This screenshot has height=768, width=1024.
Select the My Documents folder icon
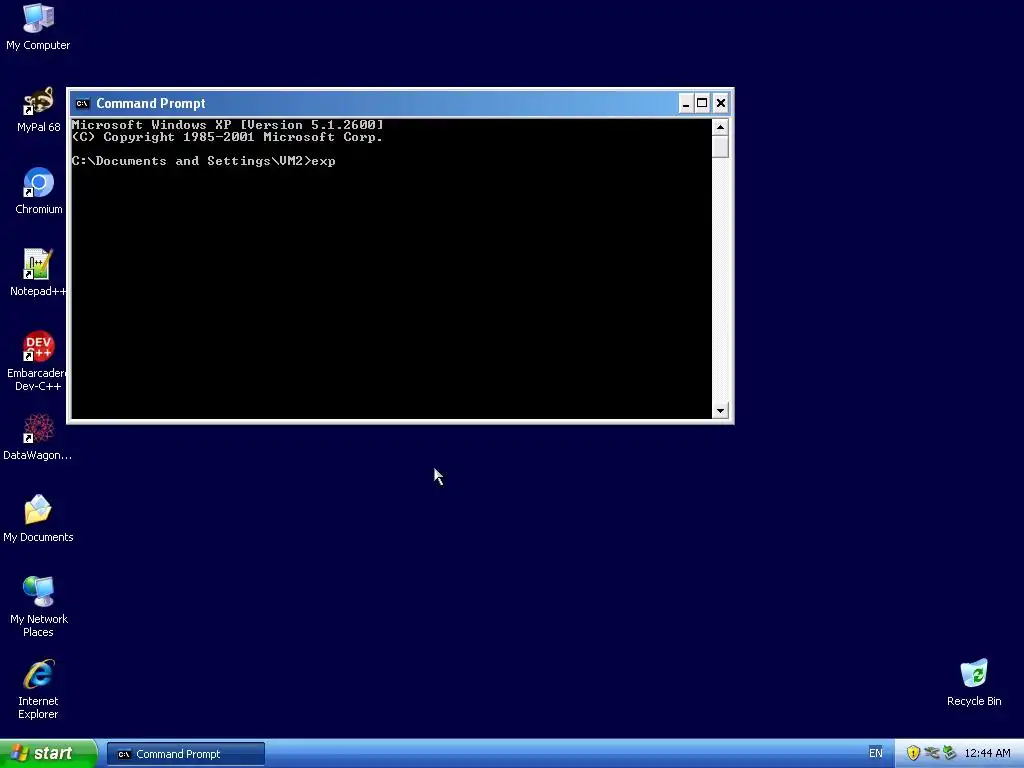(x=38, y=519)
